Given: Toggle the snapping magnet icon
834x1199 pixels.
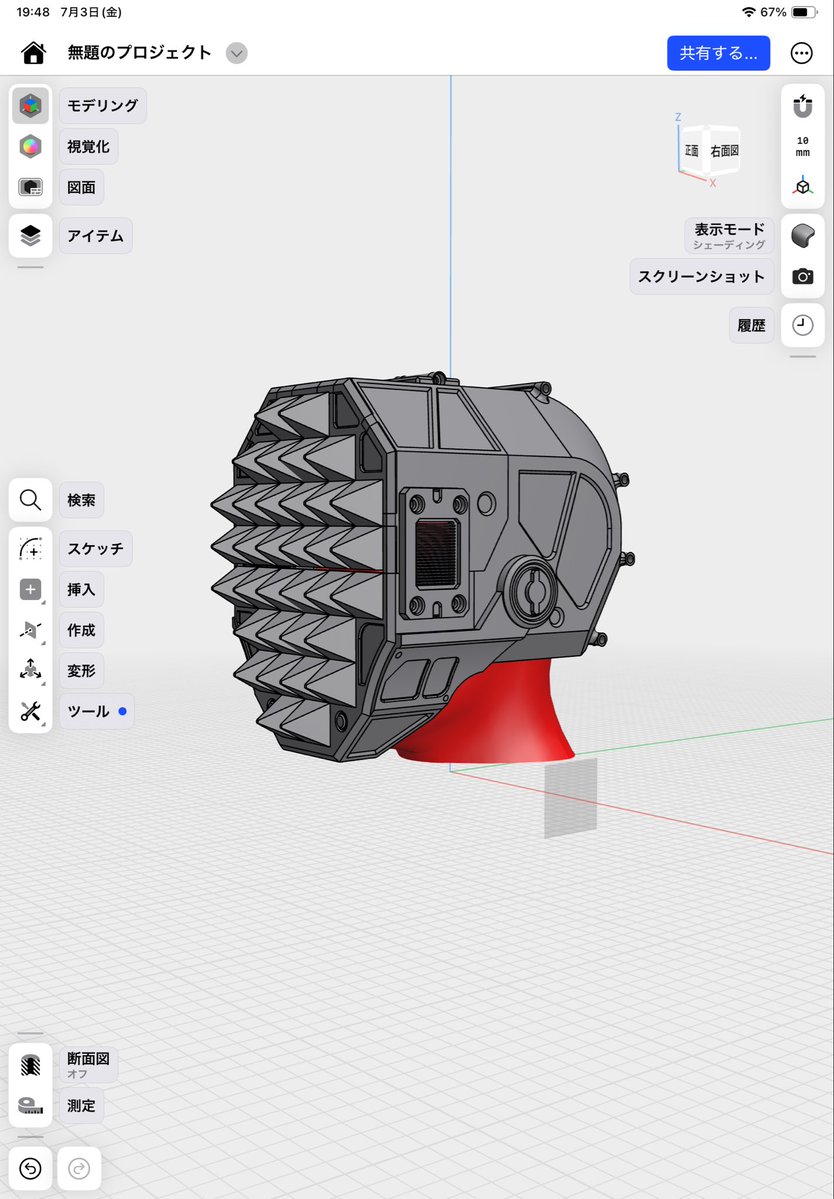Looking at the screenshot, I should coord(803,106).
